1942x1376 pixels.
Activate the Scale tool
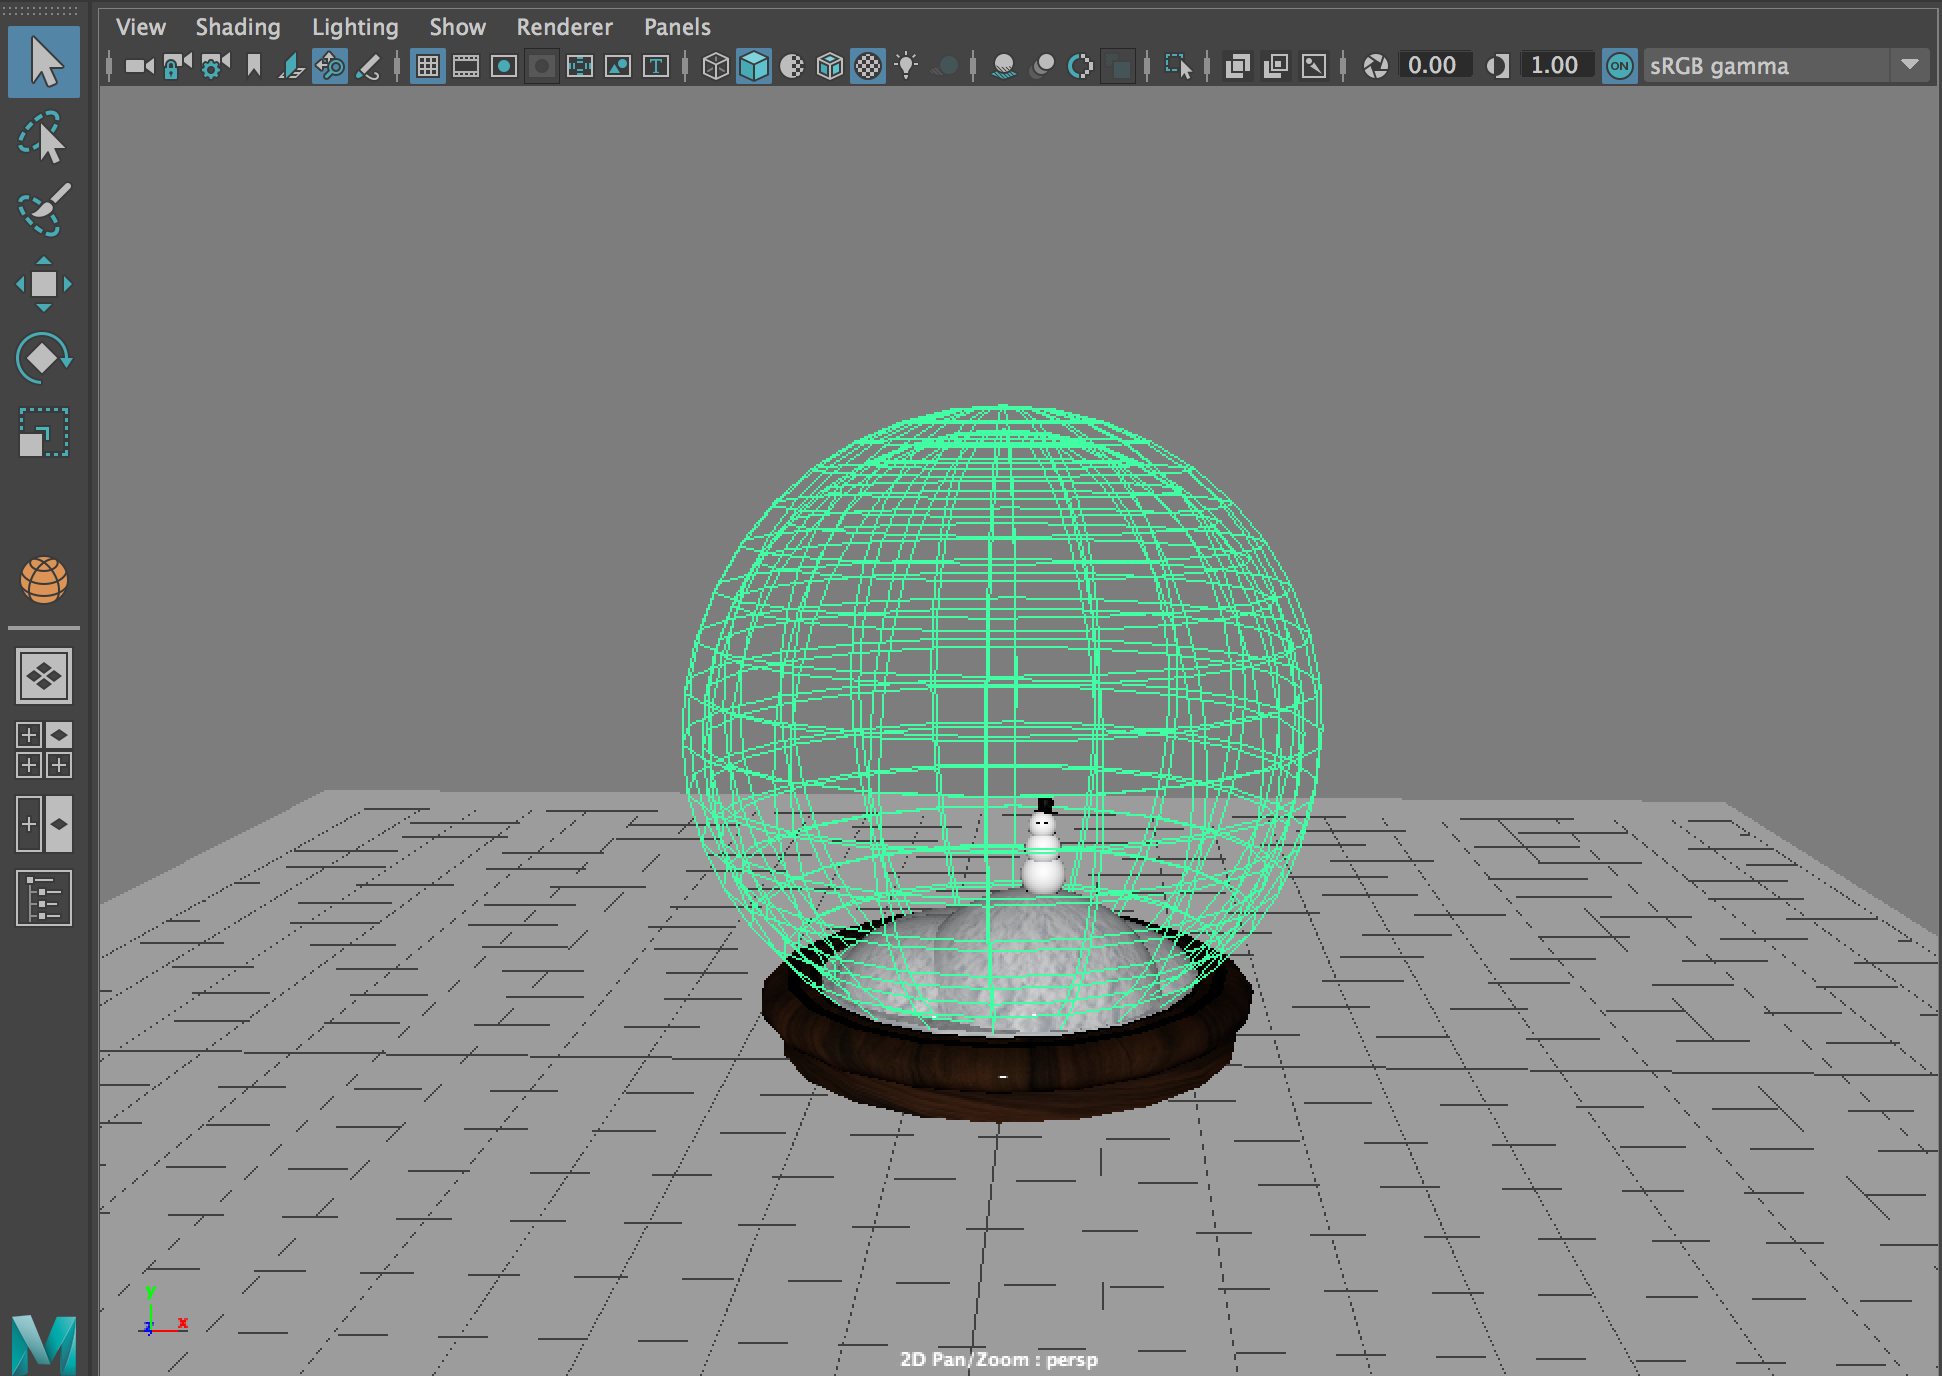[x=44, y=432]
